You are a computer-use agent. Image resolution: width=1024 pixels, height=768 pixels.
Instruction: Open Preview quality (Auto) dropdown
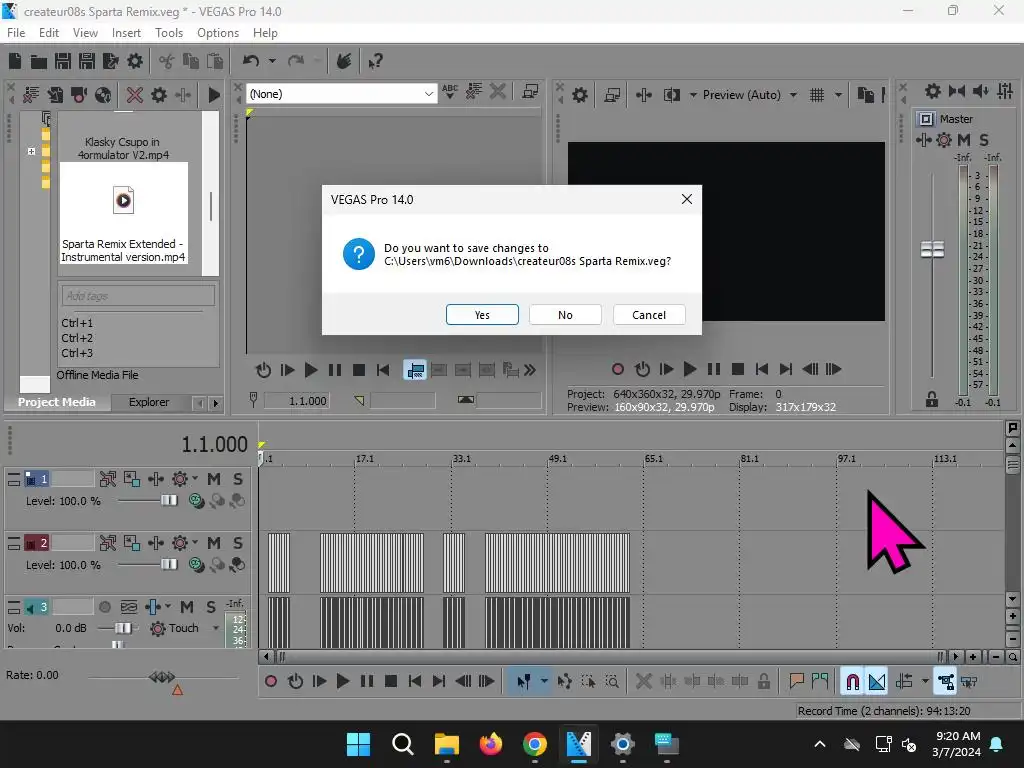point(793,95)
